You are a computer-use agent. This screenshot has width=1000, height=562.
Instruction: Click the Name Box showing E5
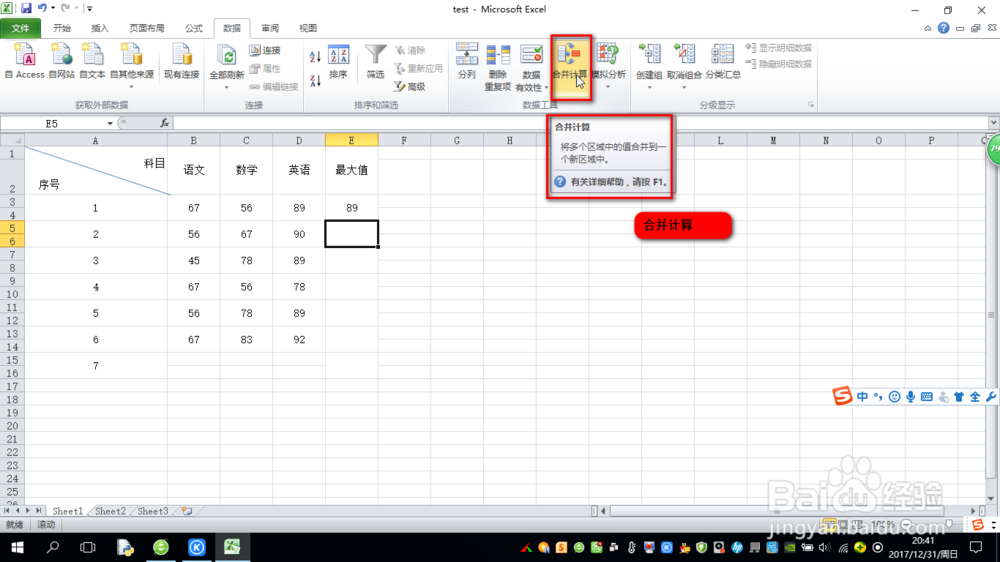click(x=52, y=123)
